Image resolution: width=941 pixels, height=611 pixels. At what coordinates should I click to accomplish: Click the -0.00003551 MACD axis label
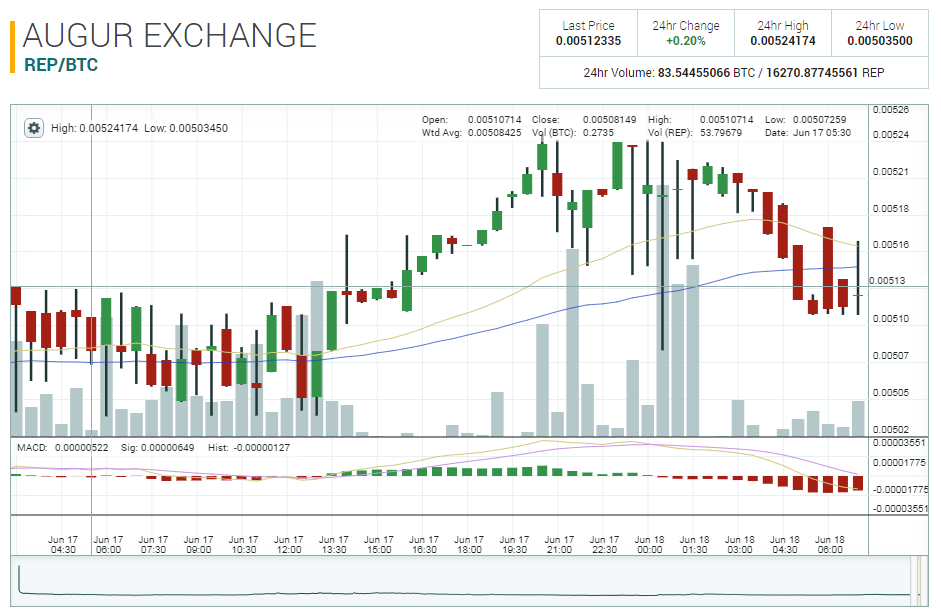[x=899, y=509]
